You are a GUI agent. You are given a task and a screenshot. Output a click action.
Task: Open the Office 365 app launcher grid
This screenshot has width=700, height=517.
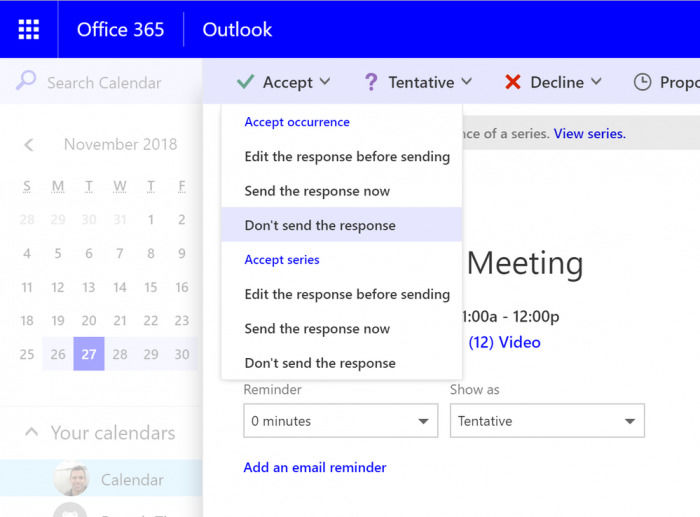[x=29, y=29]
